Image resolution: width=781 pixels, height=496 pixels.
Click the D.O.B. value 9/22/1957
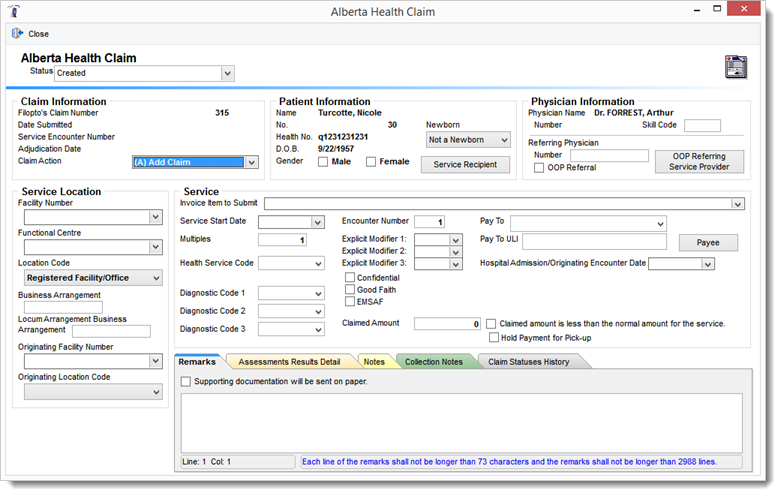(336, 149)
